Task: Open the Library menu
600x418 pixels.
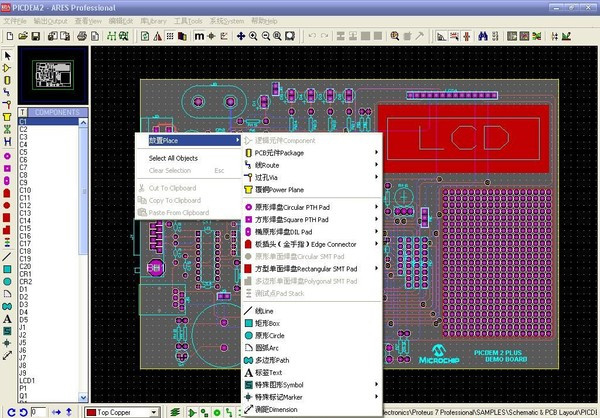Action: pyautogui.click(x=153, y=21)
